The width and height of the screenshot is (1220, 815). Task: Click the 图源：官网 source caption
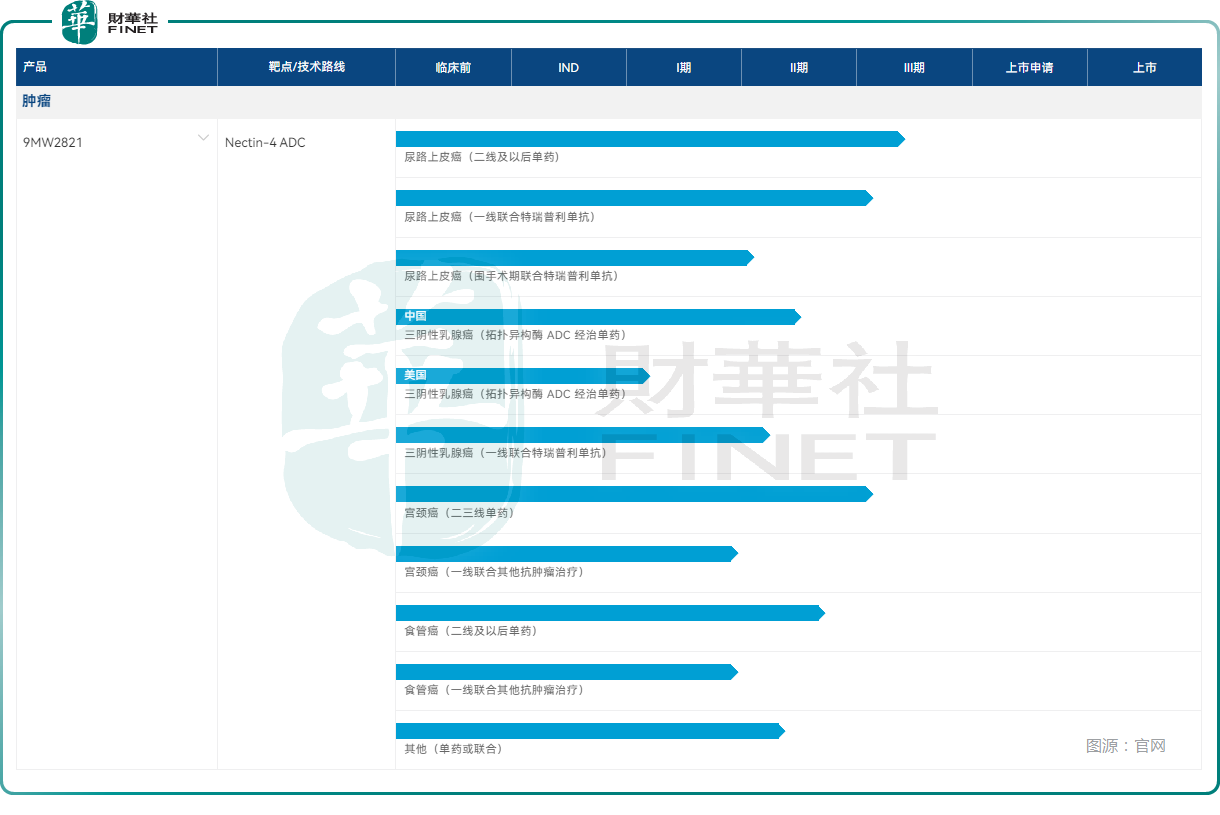point(1126,746)
